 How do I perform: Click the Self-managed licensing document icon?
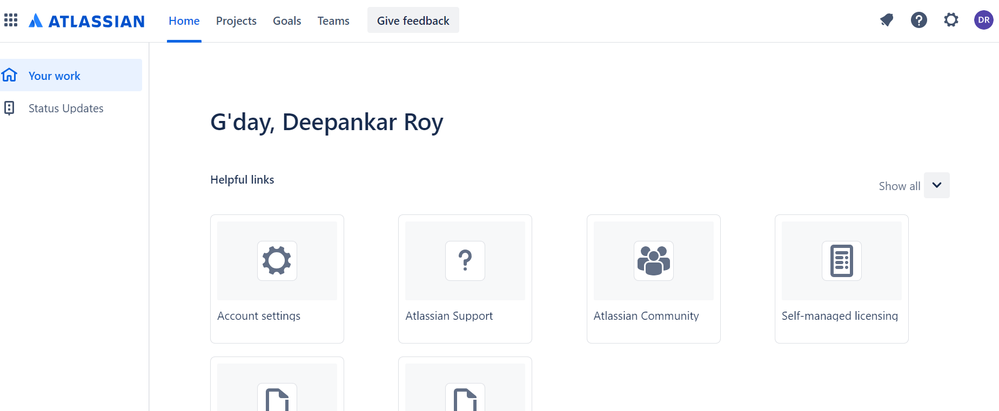842,261
